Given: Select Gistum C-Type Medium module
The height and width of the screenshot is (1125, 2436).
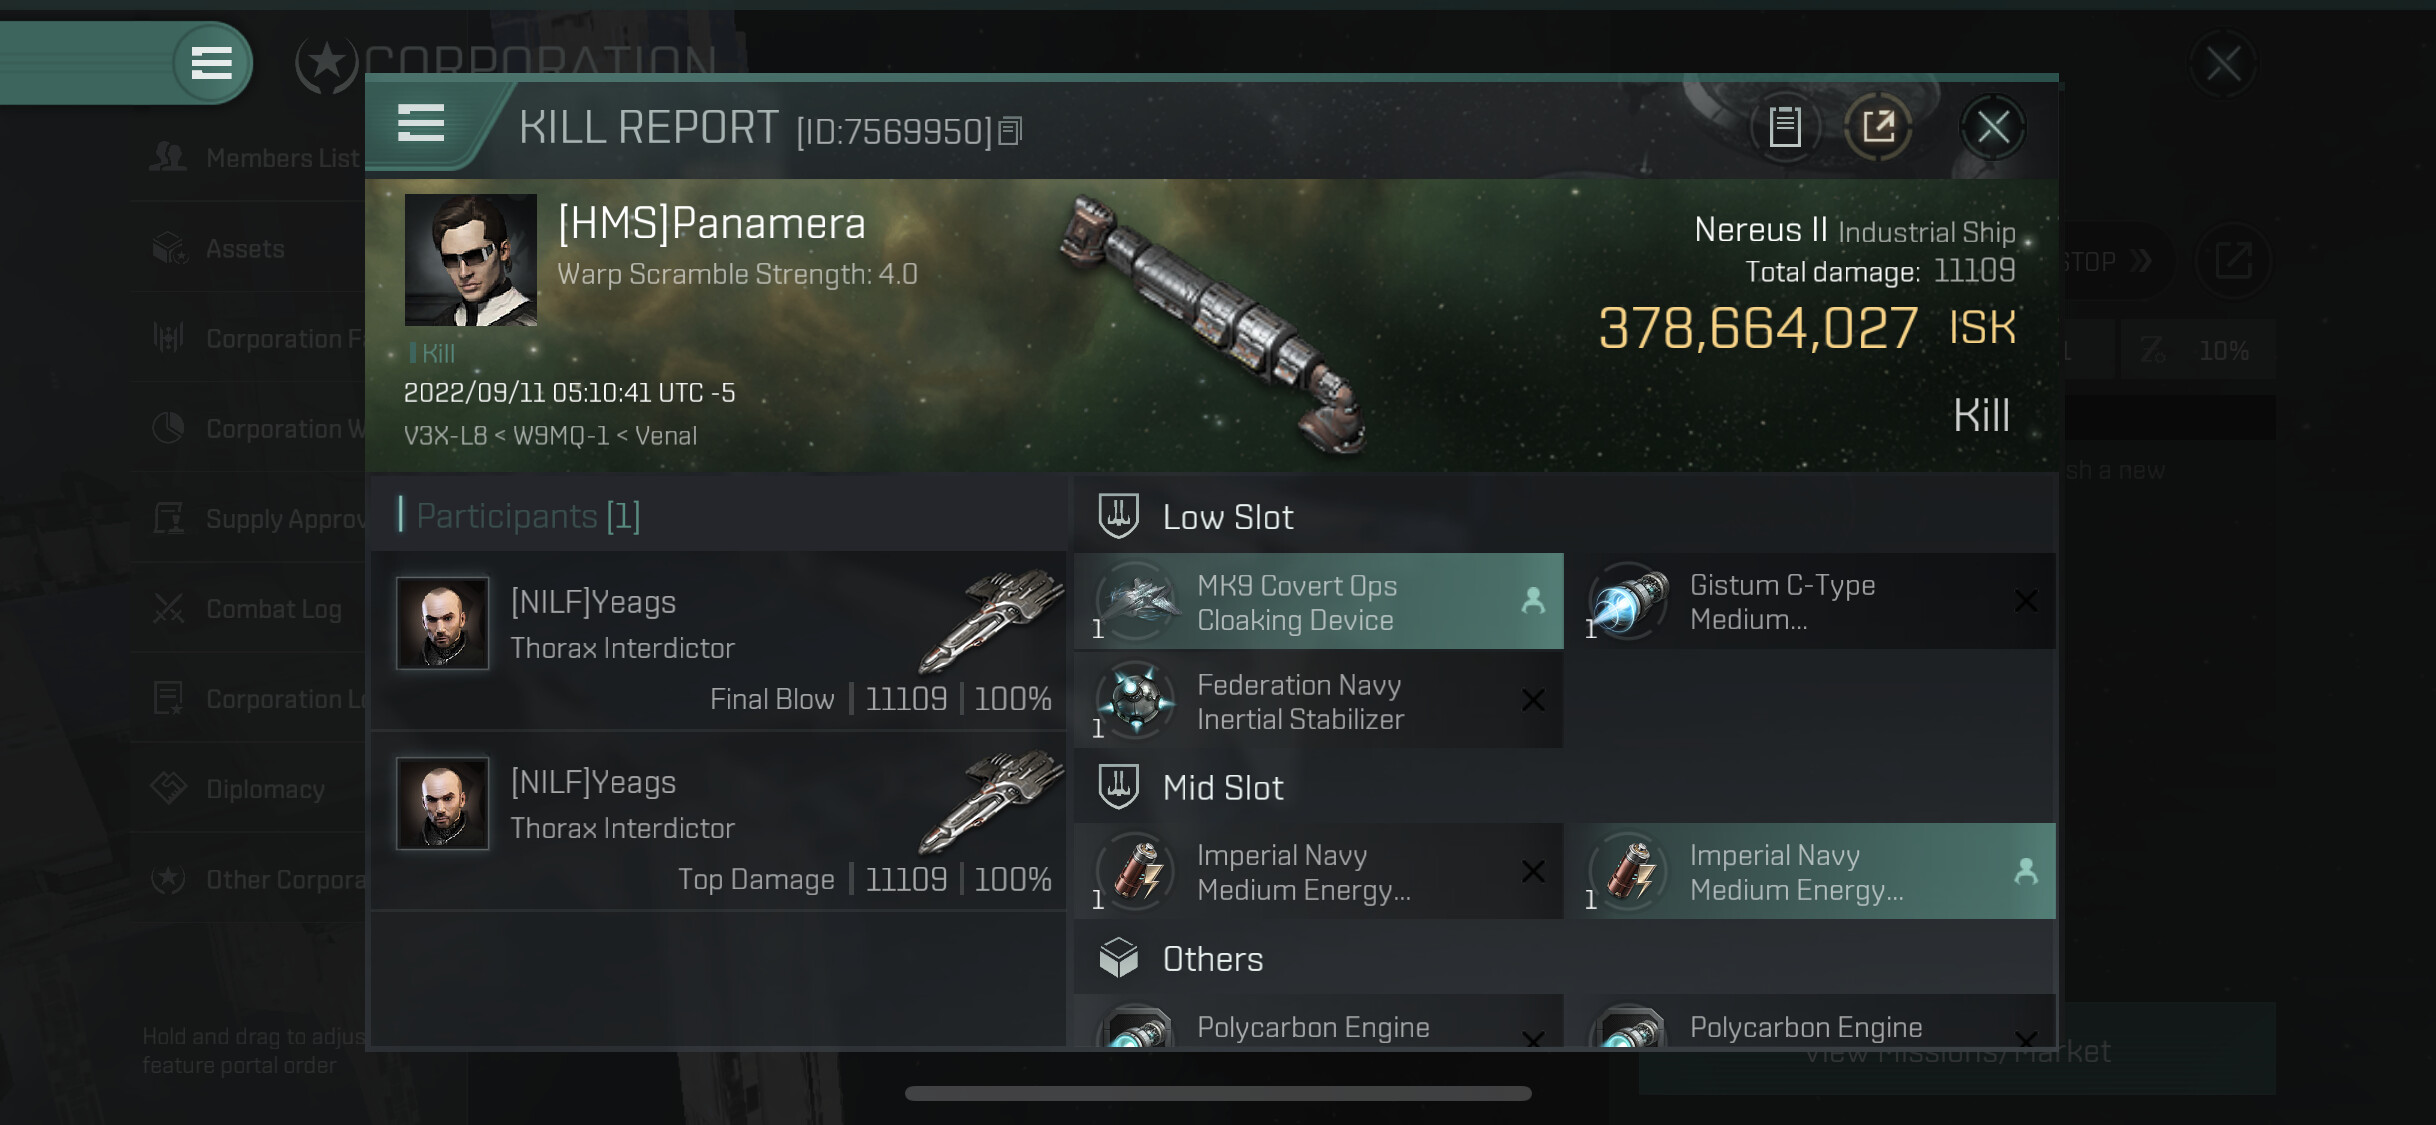Looking at the screenshot, I should [x=1811, y=602].
